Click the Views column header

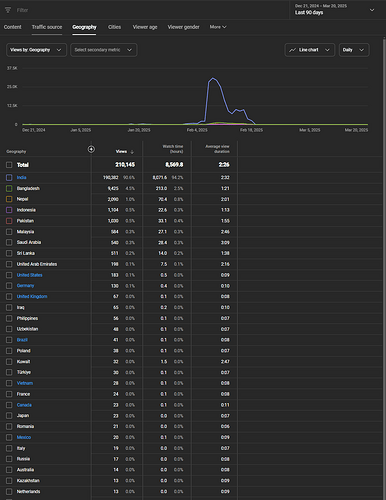121,152
